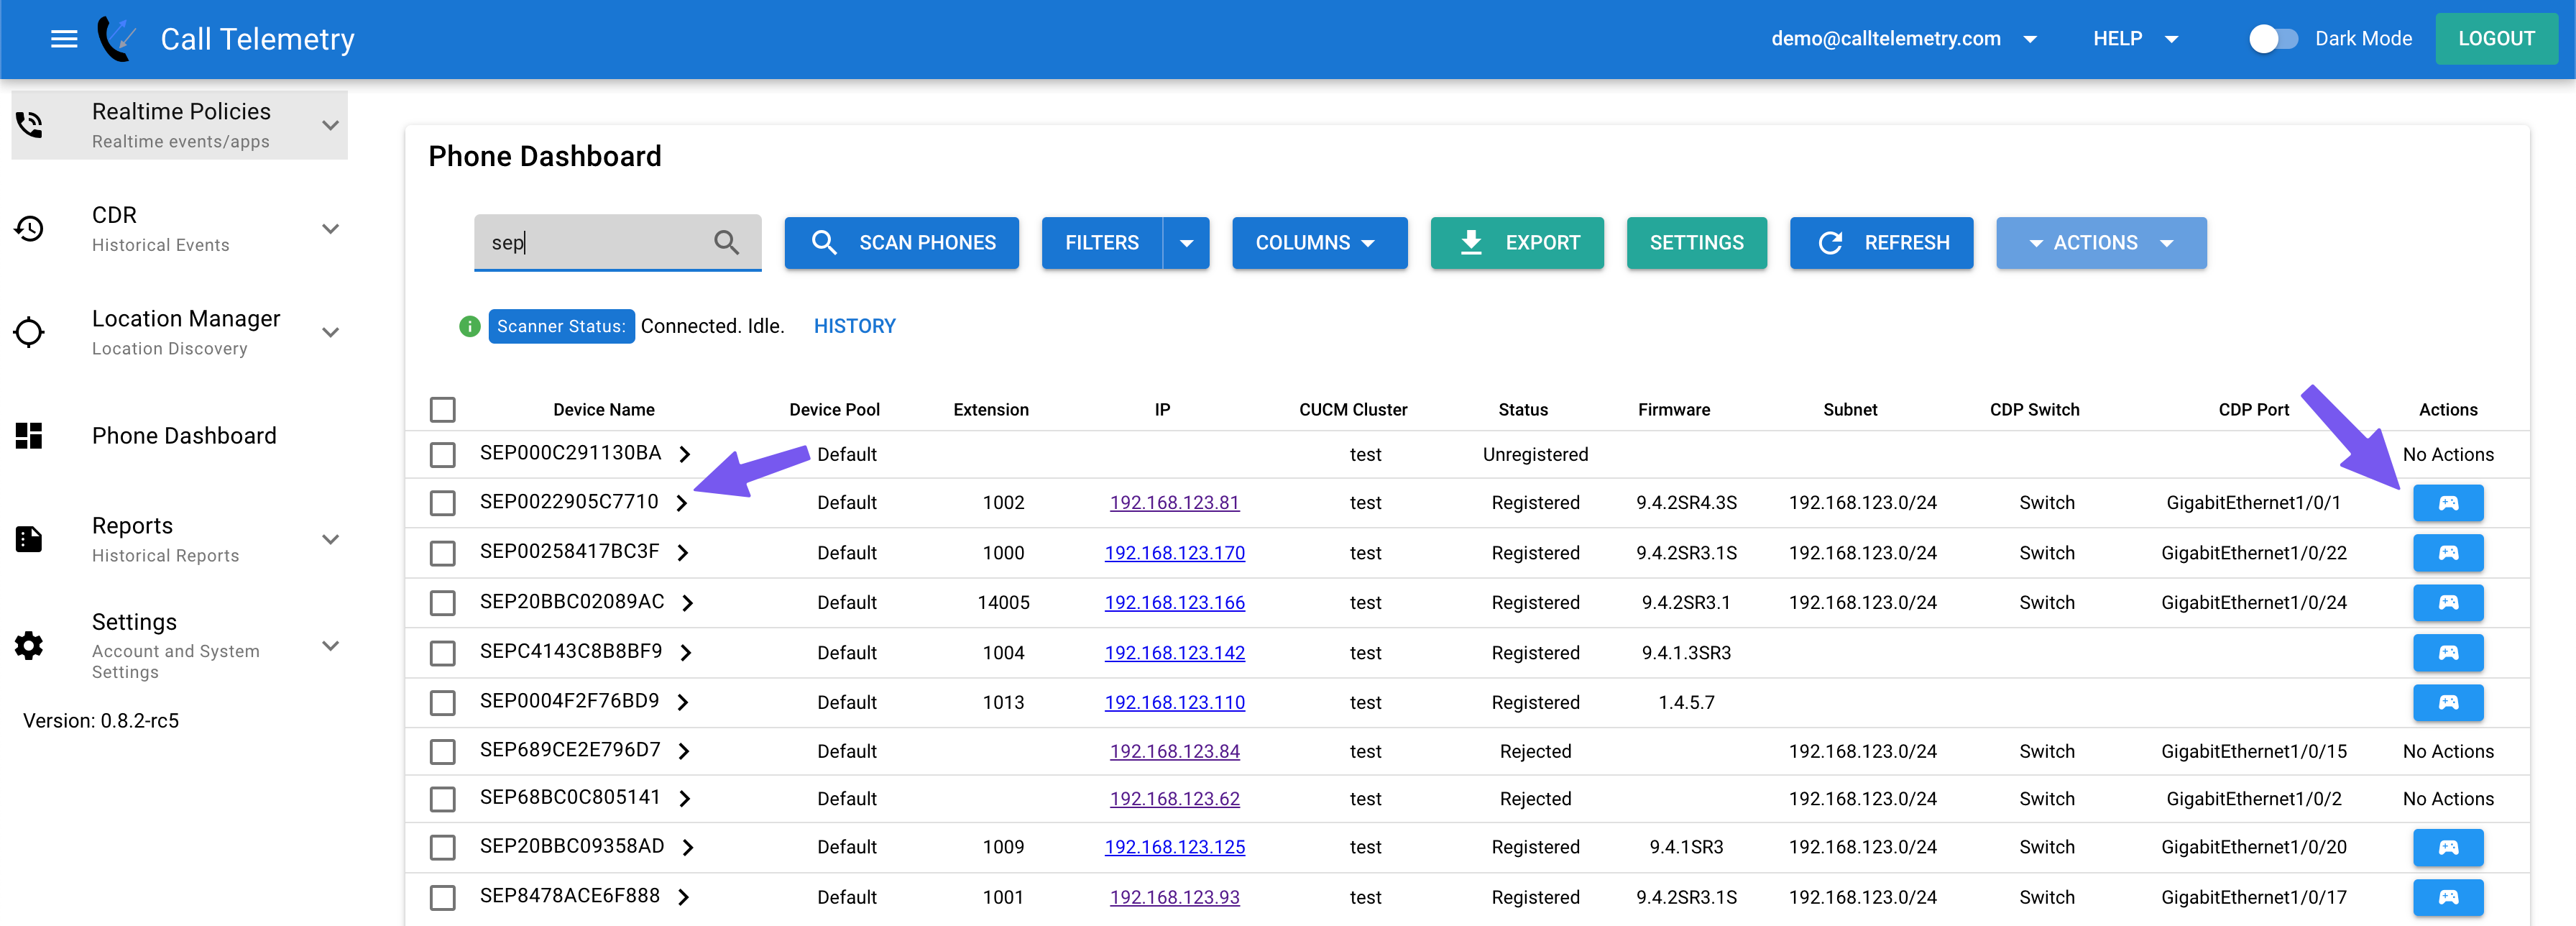
Task: Check the box for SEP20BBC02089AC
Action: pos(442,603)
